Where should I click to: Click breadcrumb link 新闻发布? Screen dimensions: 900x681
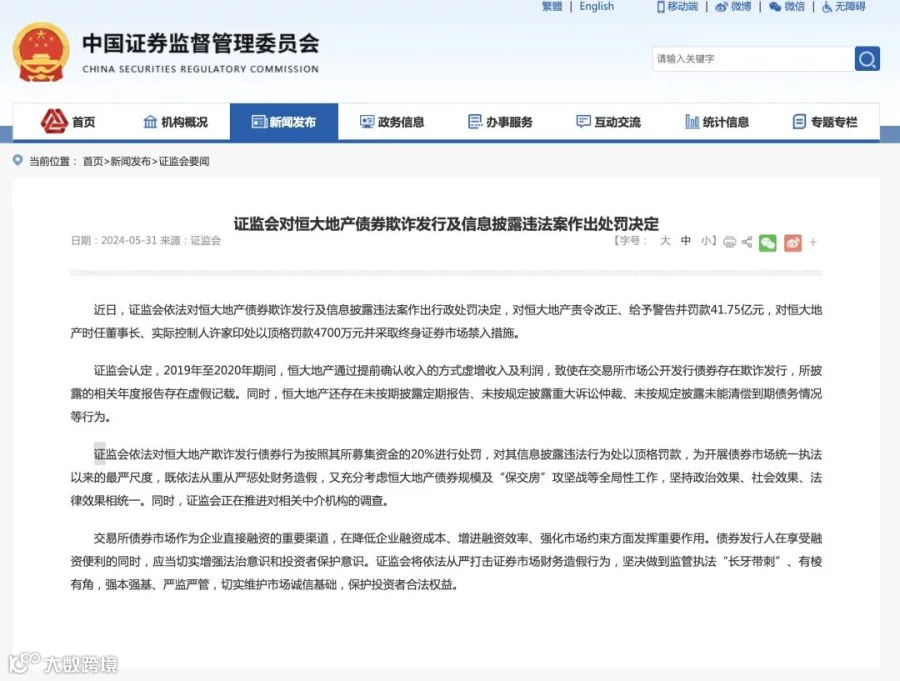130,161
